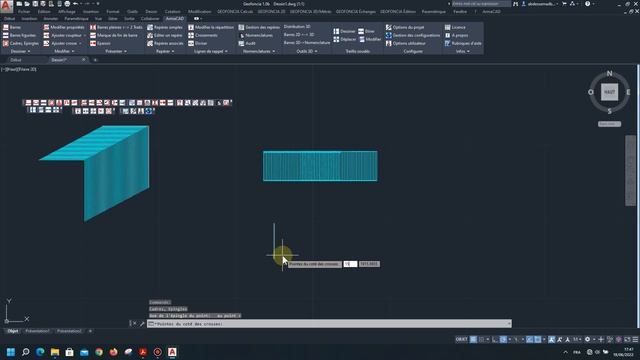Expand the Présenter panel dropdown

[x=116, y=51]
